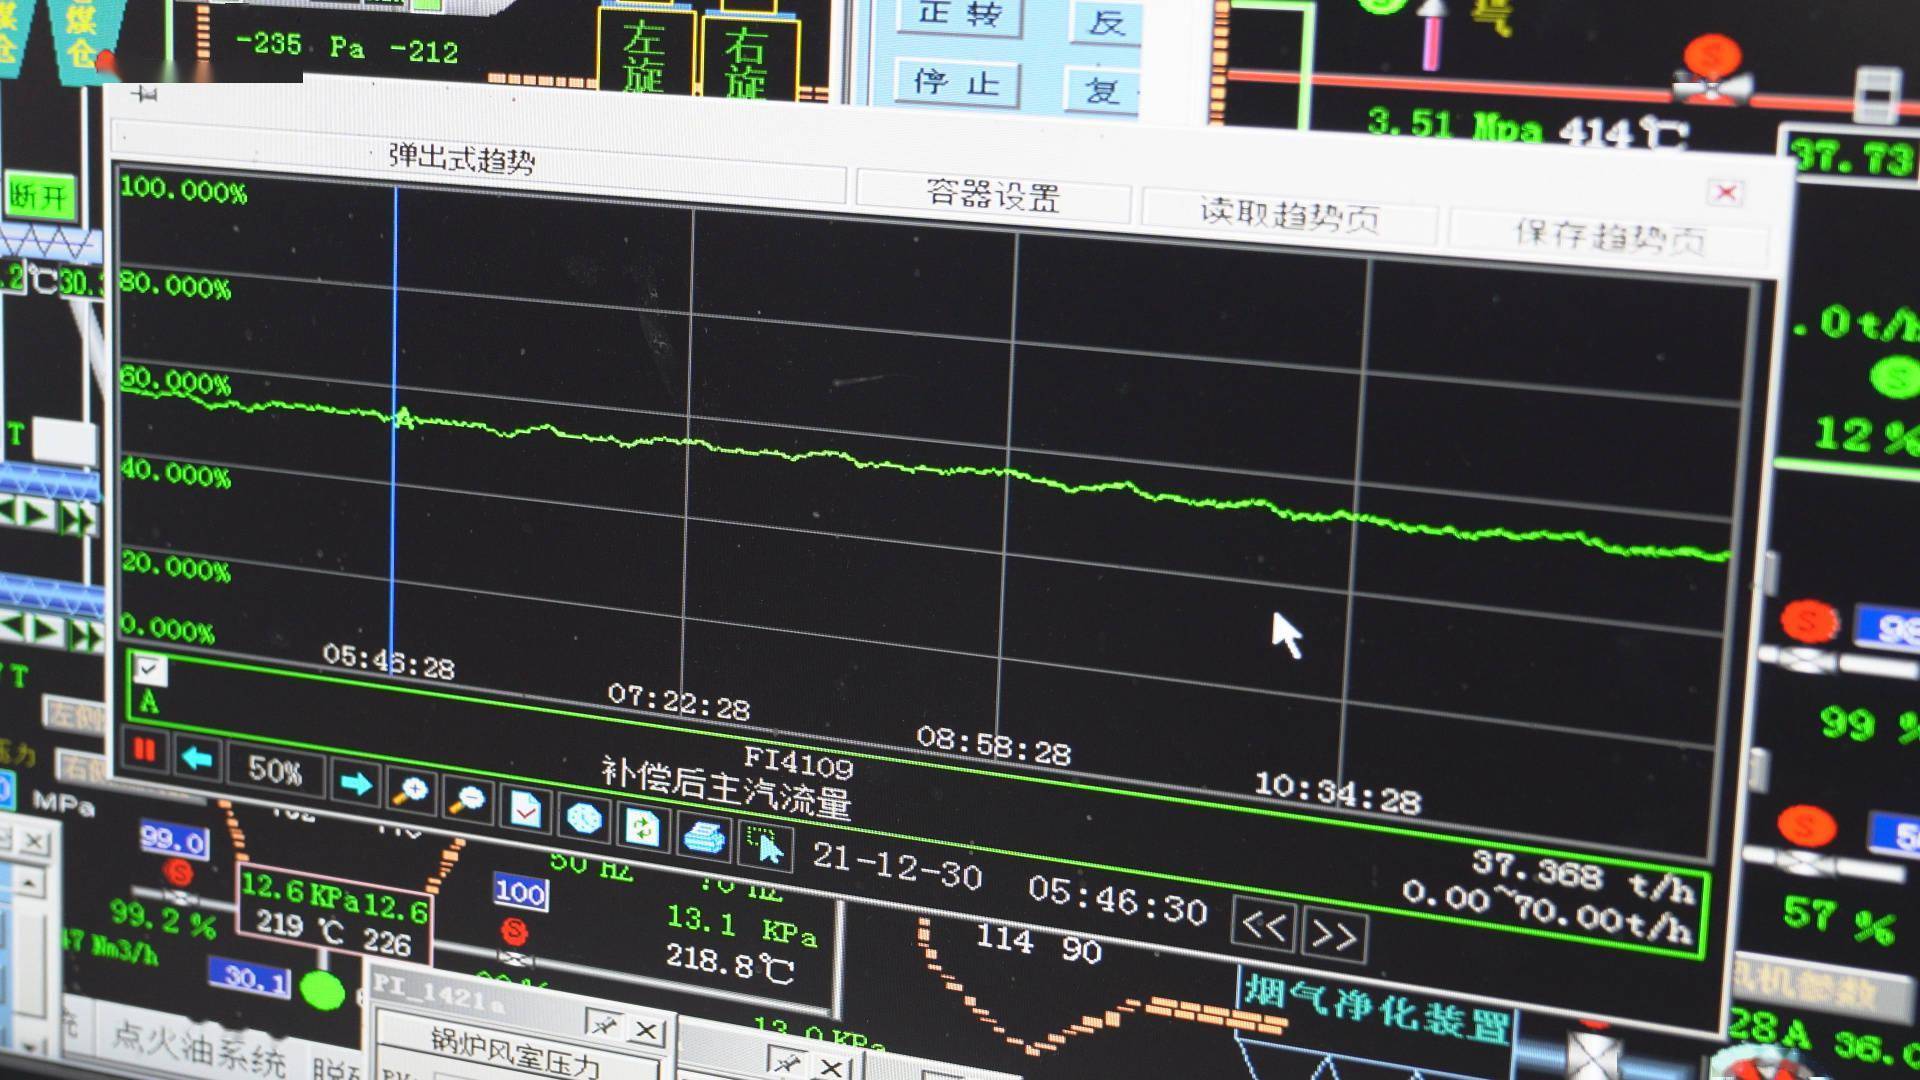Print the trend via printer icon
The width and height of the screenshot is (1920, 1080).
coord(704,835)
